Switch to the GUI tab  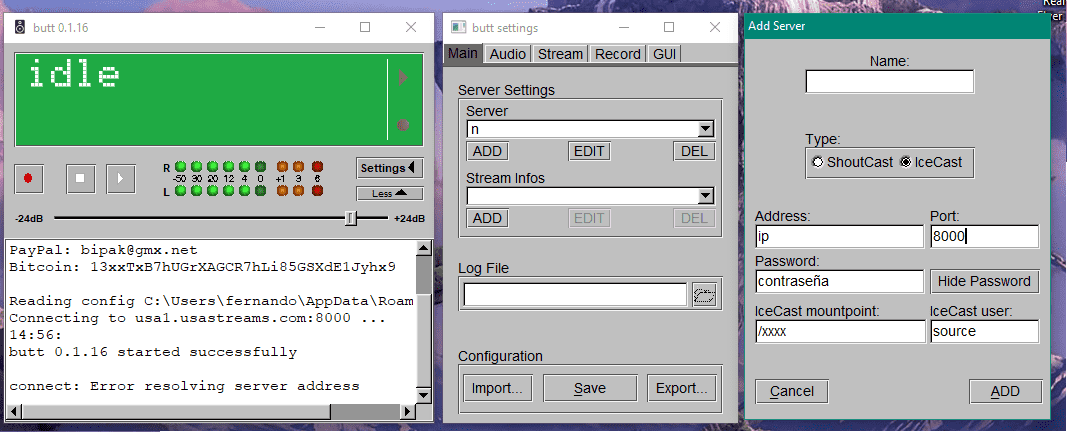point(664,54)
